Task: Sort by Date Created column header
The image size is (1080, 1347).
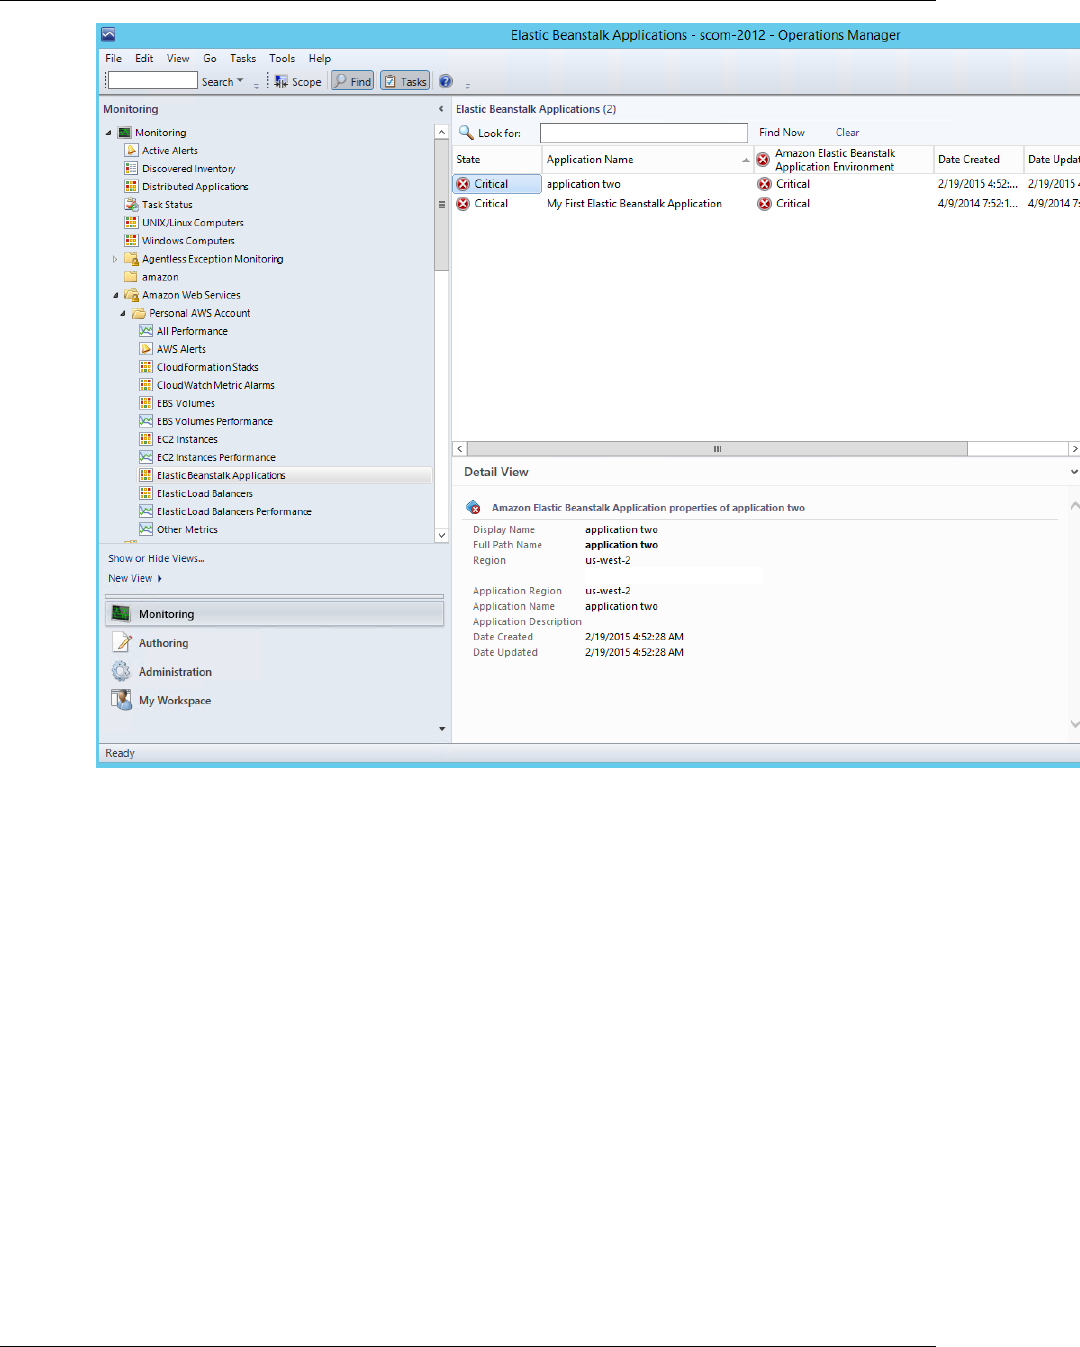Action: pos(978,160)
